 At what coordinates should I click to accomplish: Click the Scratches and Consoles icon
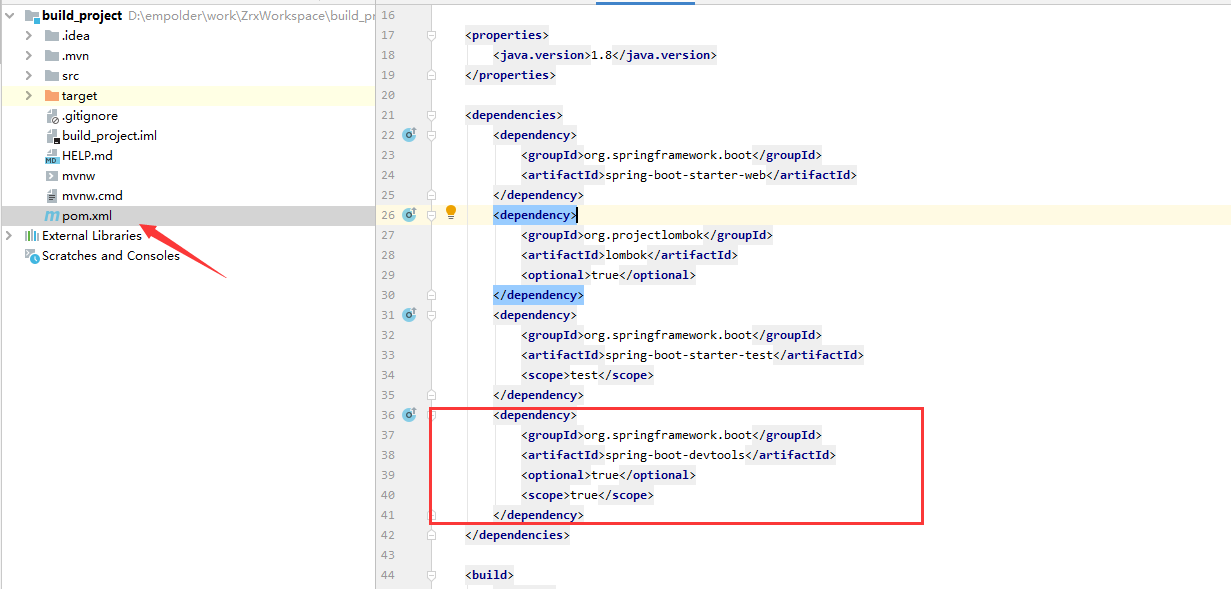click(32, 256)
